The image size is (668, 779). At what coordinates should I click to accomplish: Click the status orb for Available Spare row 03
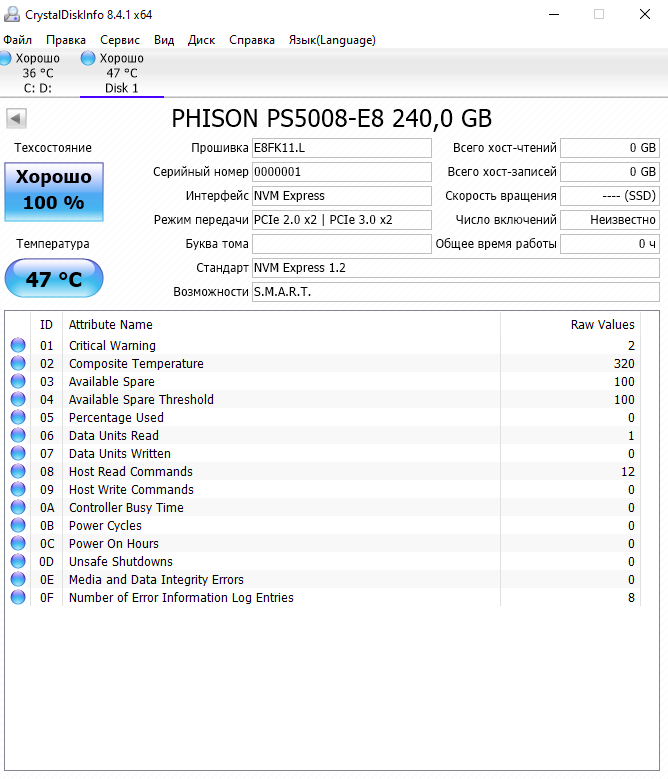pyautogui.click(x=18, y=381)
